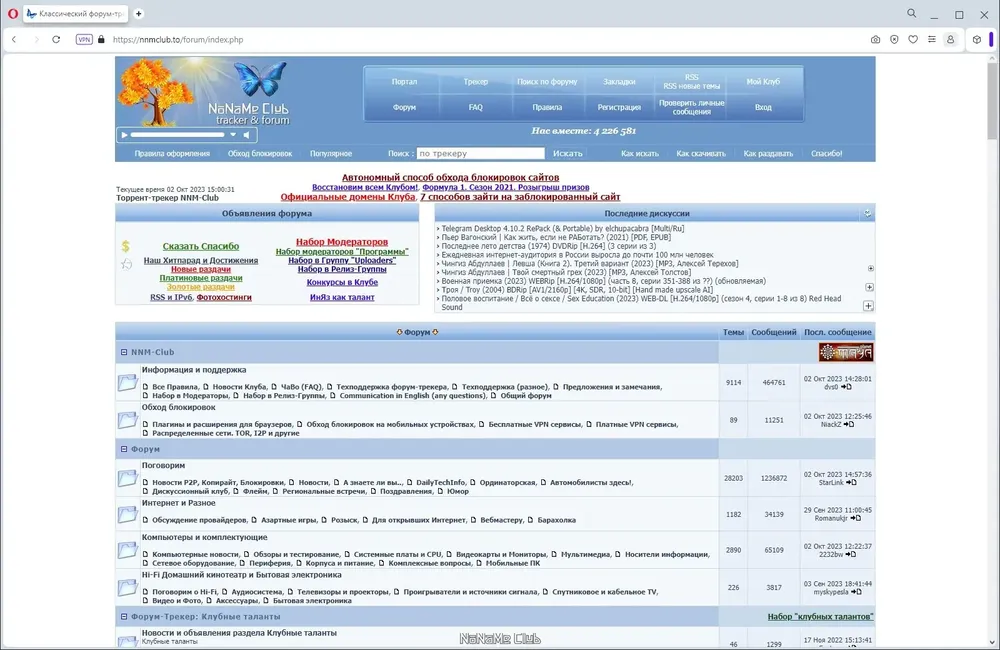
Task: Click the browser back arrow
Action: [x=14, y=40]
